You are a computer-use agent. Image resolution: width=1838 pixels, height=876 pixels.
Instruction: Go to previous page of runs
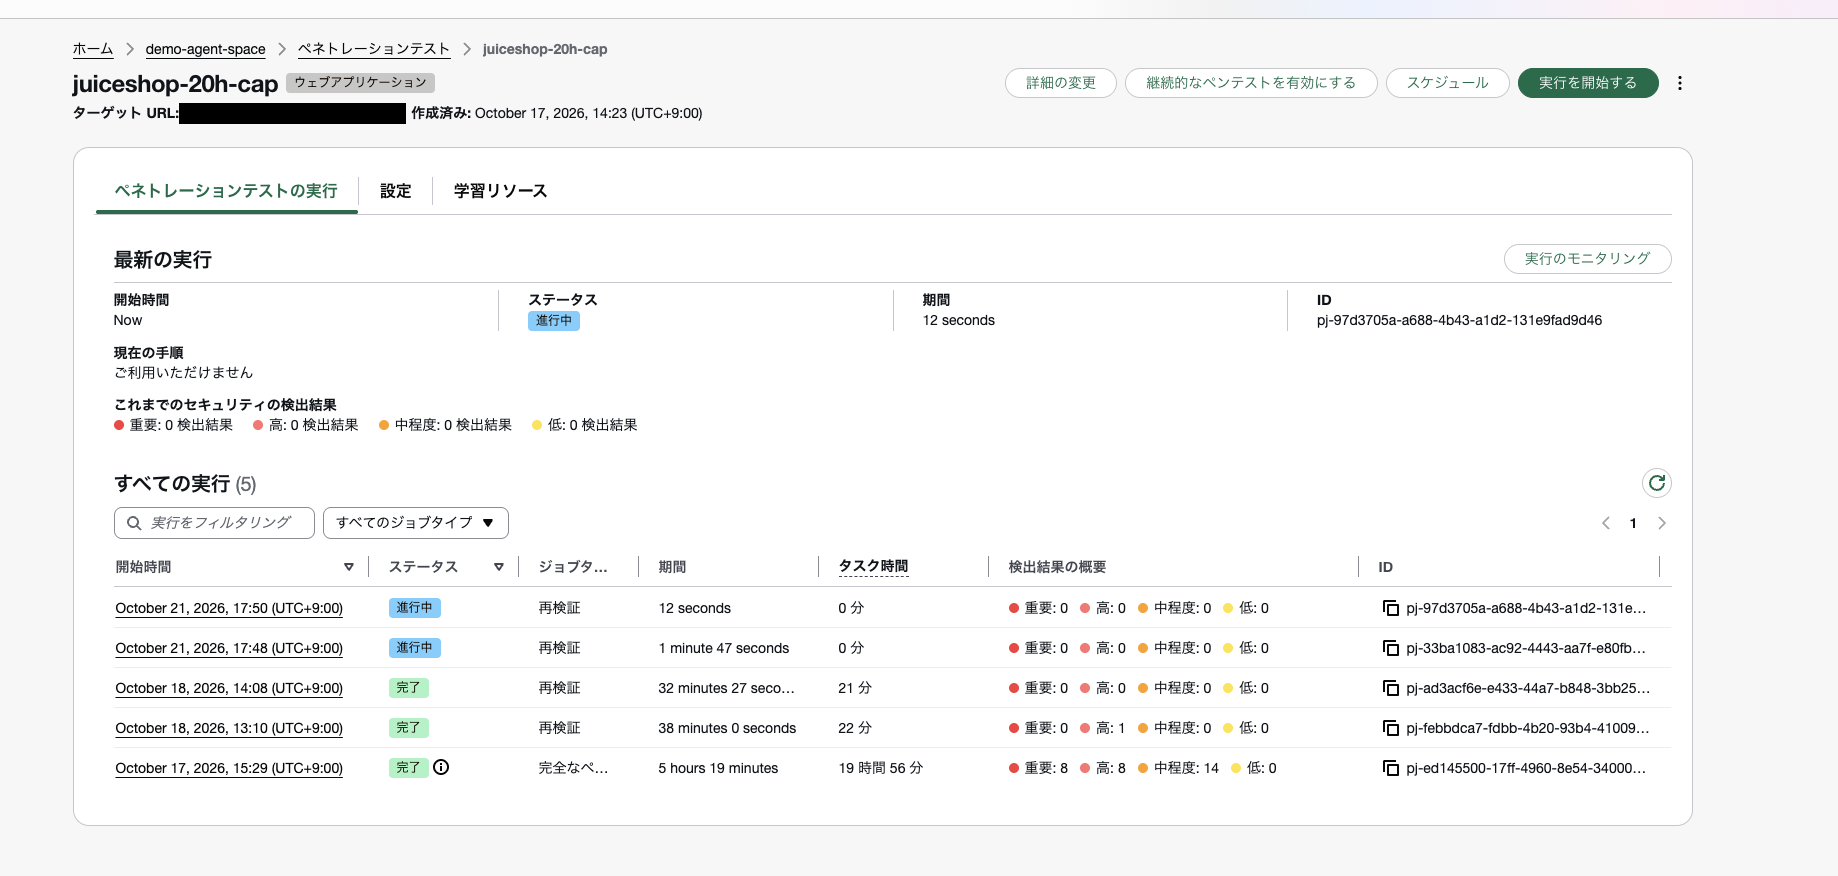(1606, 523)
